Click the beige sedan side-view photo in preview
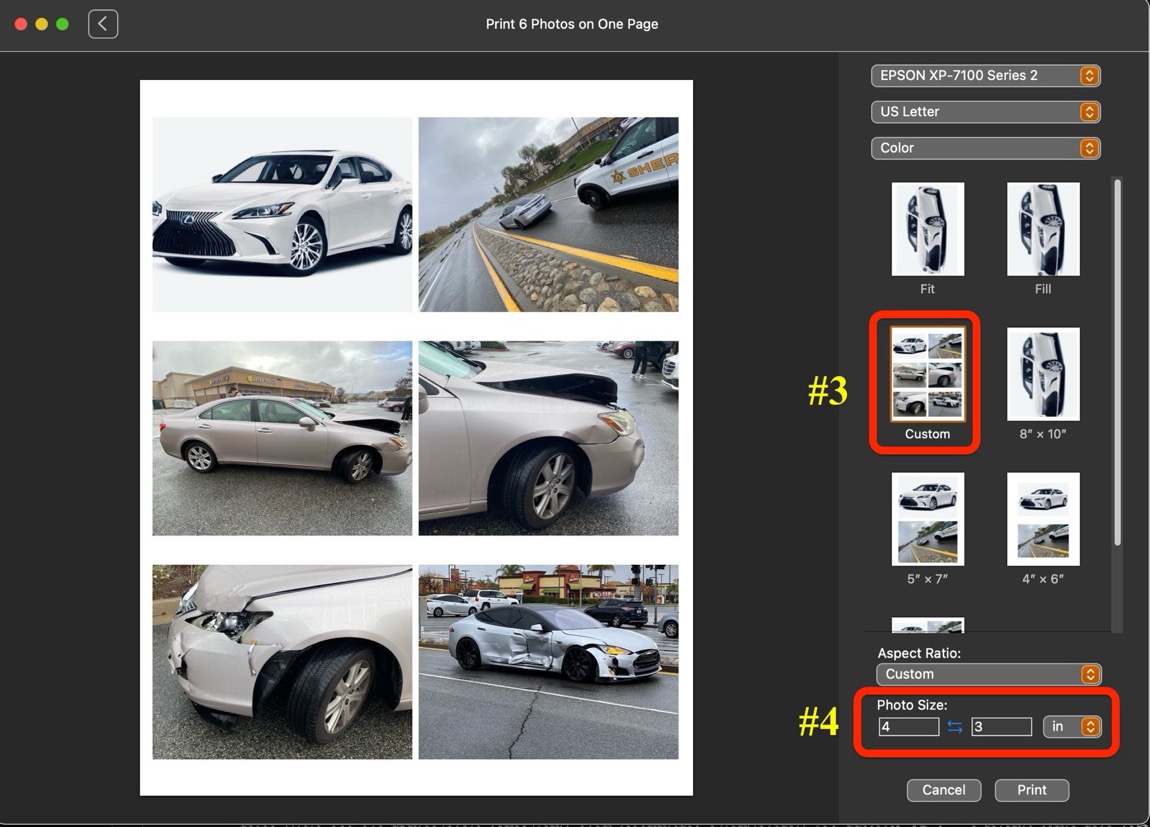Image resolution: width=1150 pixels, height=827 pixels. point(282,438)
